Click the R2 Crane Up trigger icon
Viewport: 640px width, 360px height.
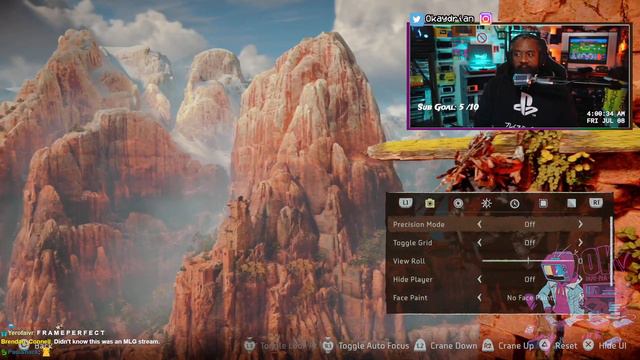[488, 346]
